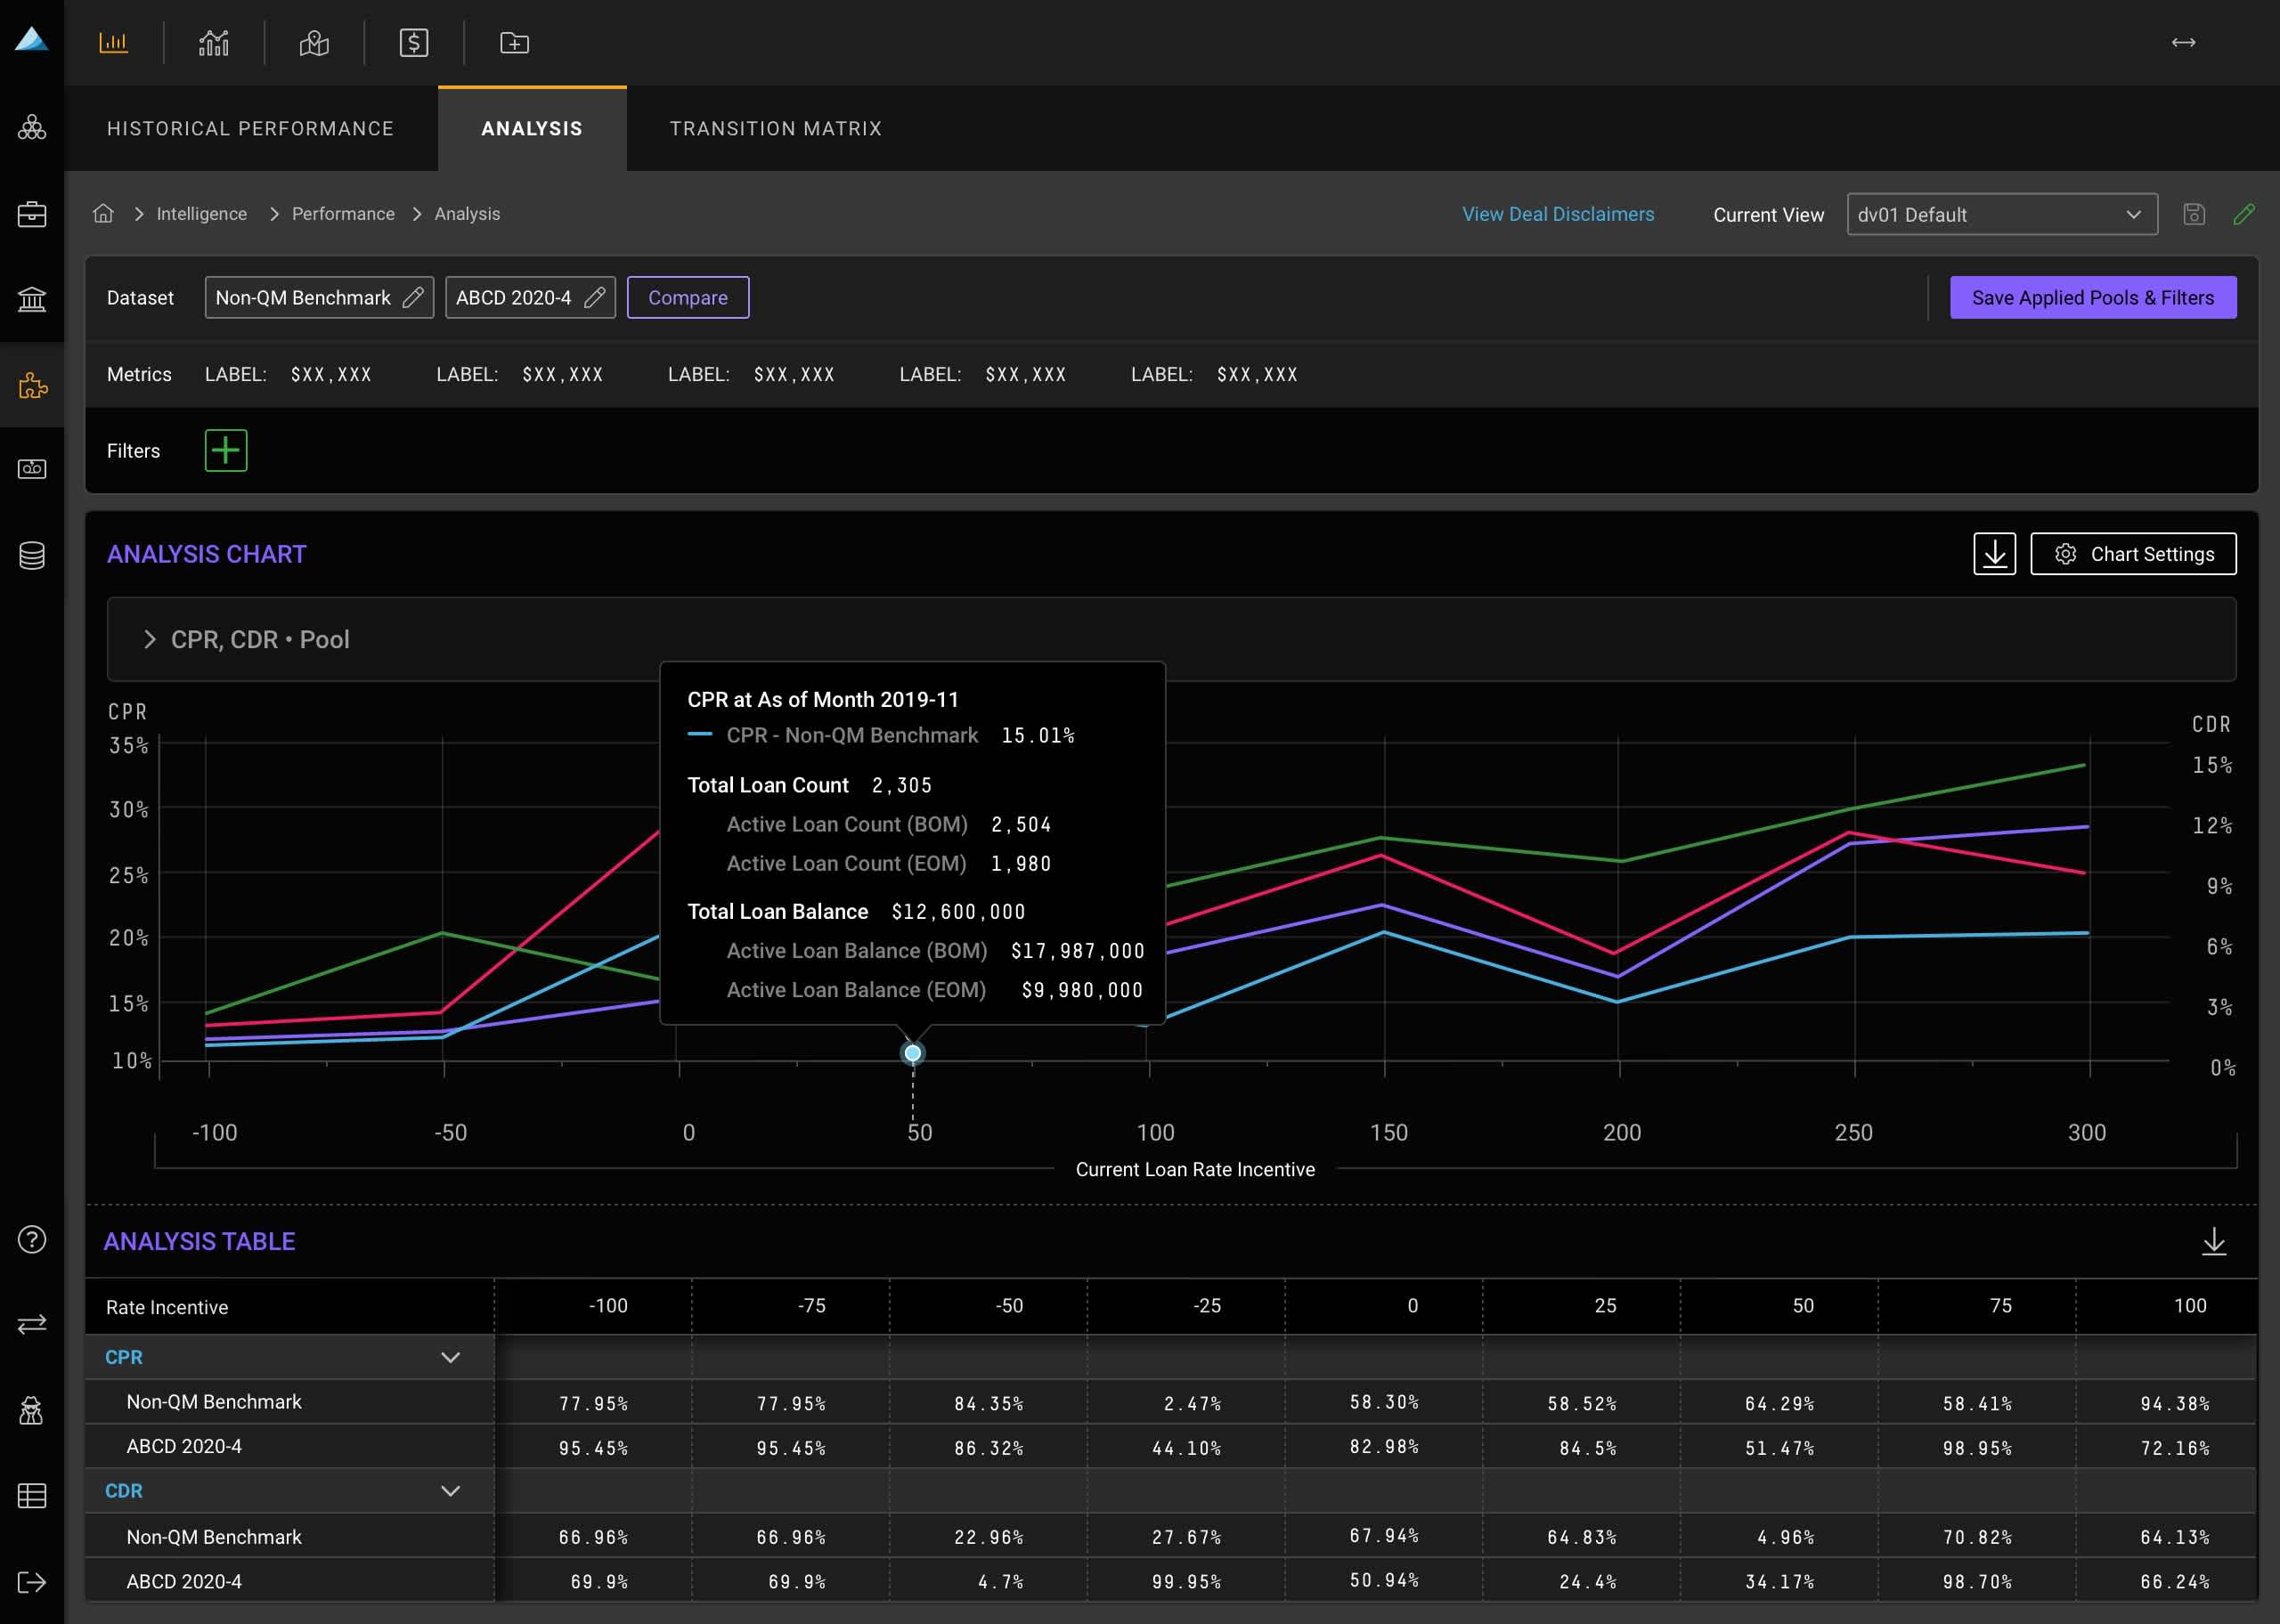Open the cash banknote sidebar icon
The width and height of the screenshot is (2280, 1624).
(x=32, y=469)
